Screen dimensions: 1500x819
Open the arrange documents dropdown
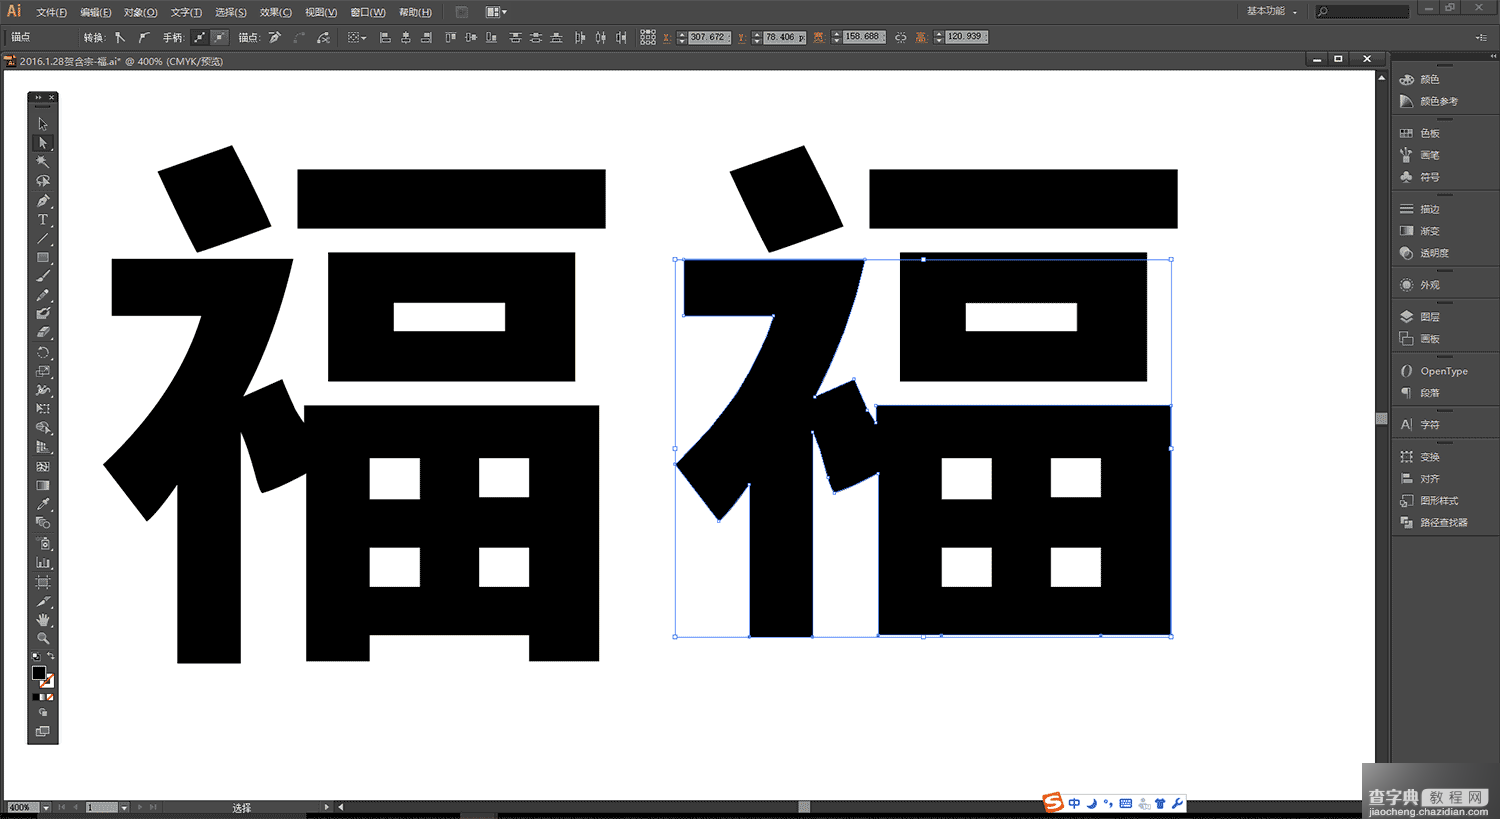point(496,12)
